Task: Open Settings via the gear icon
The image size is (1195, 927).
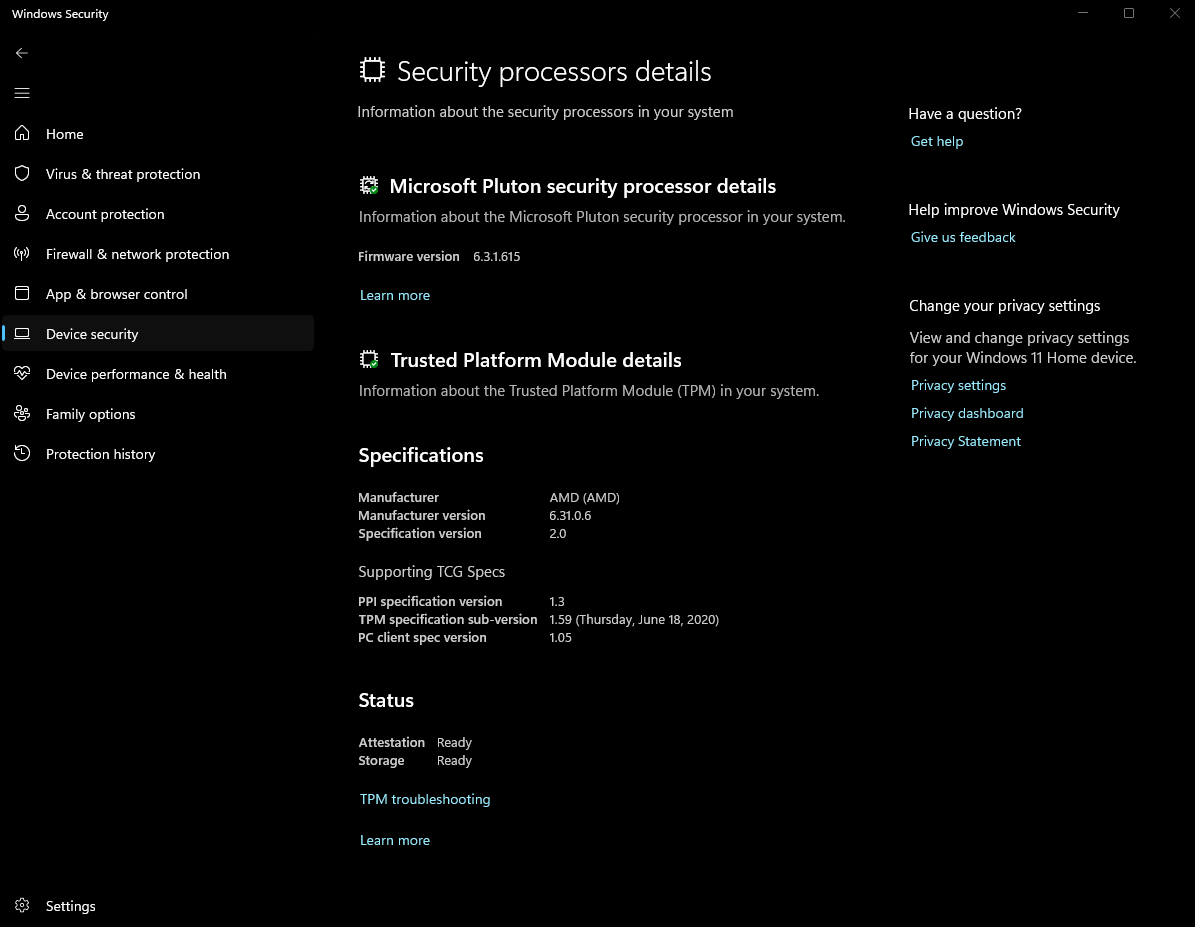Action: 22,906
